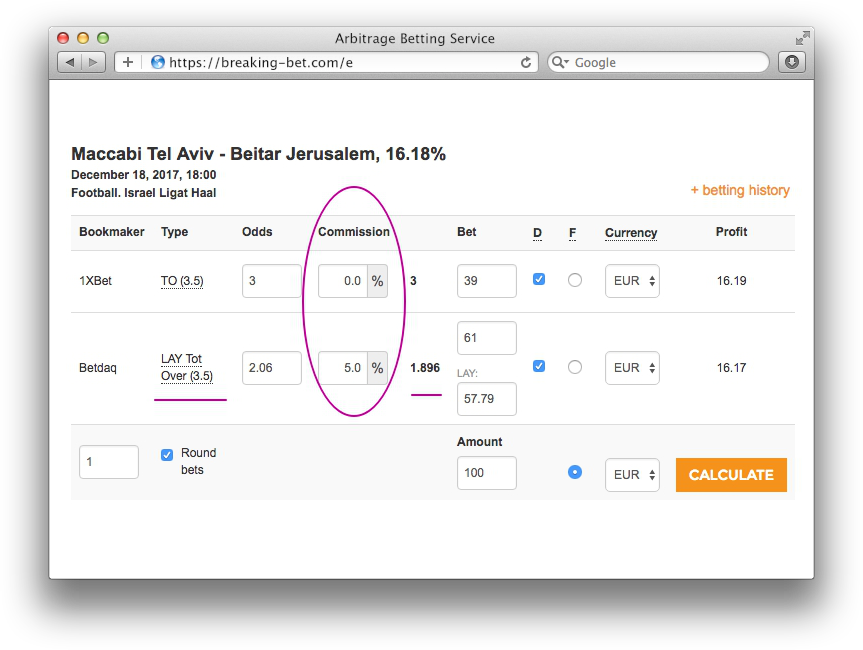Click the CALCULATE button

tap(731, 474)
